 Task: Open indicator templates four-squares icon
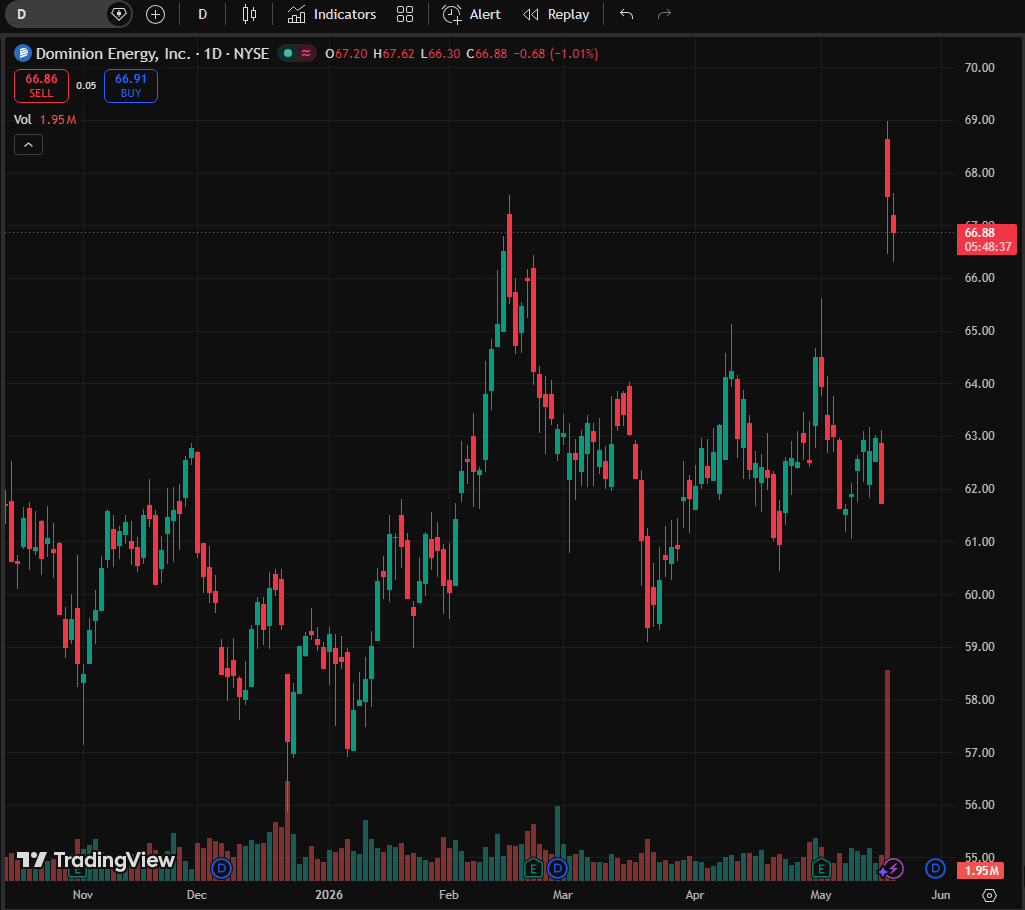[405, 14]
